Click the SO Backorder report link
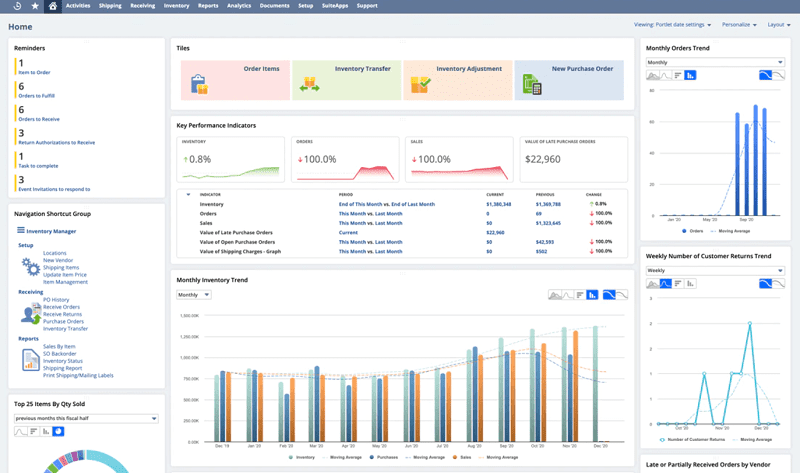 59,354
